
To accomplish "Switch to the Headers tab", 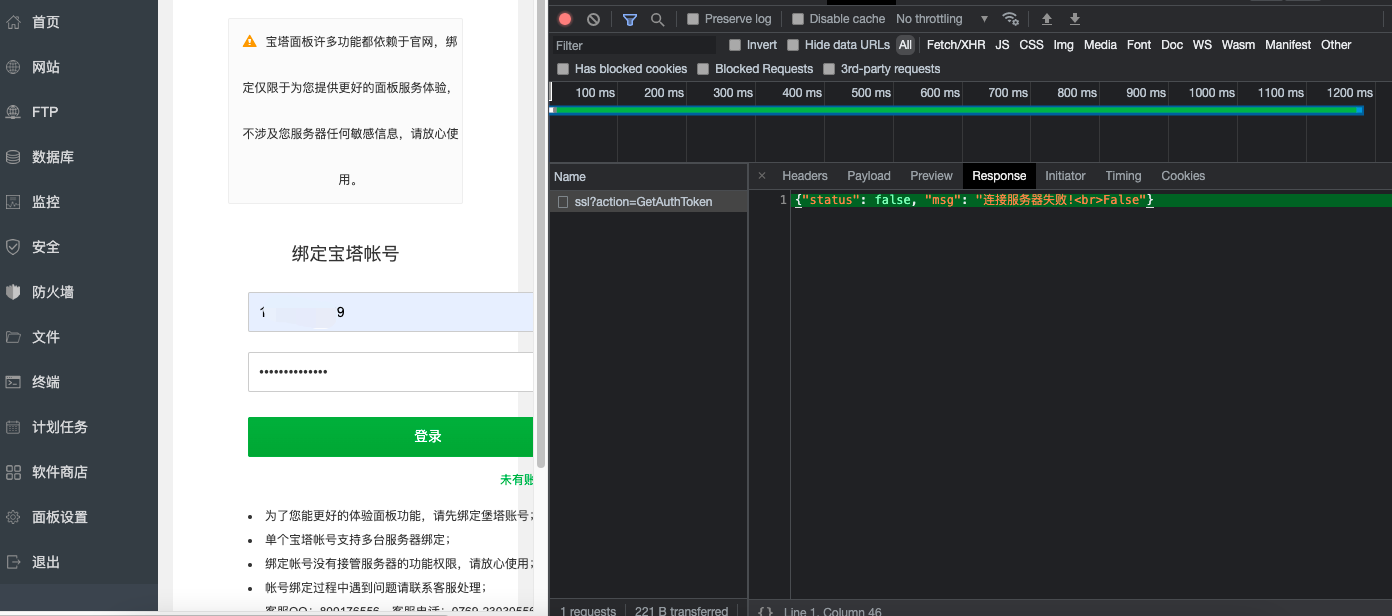I will 805,176.
